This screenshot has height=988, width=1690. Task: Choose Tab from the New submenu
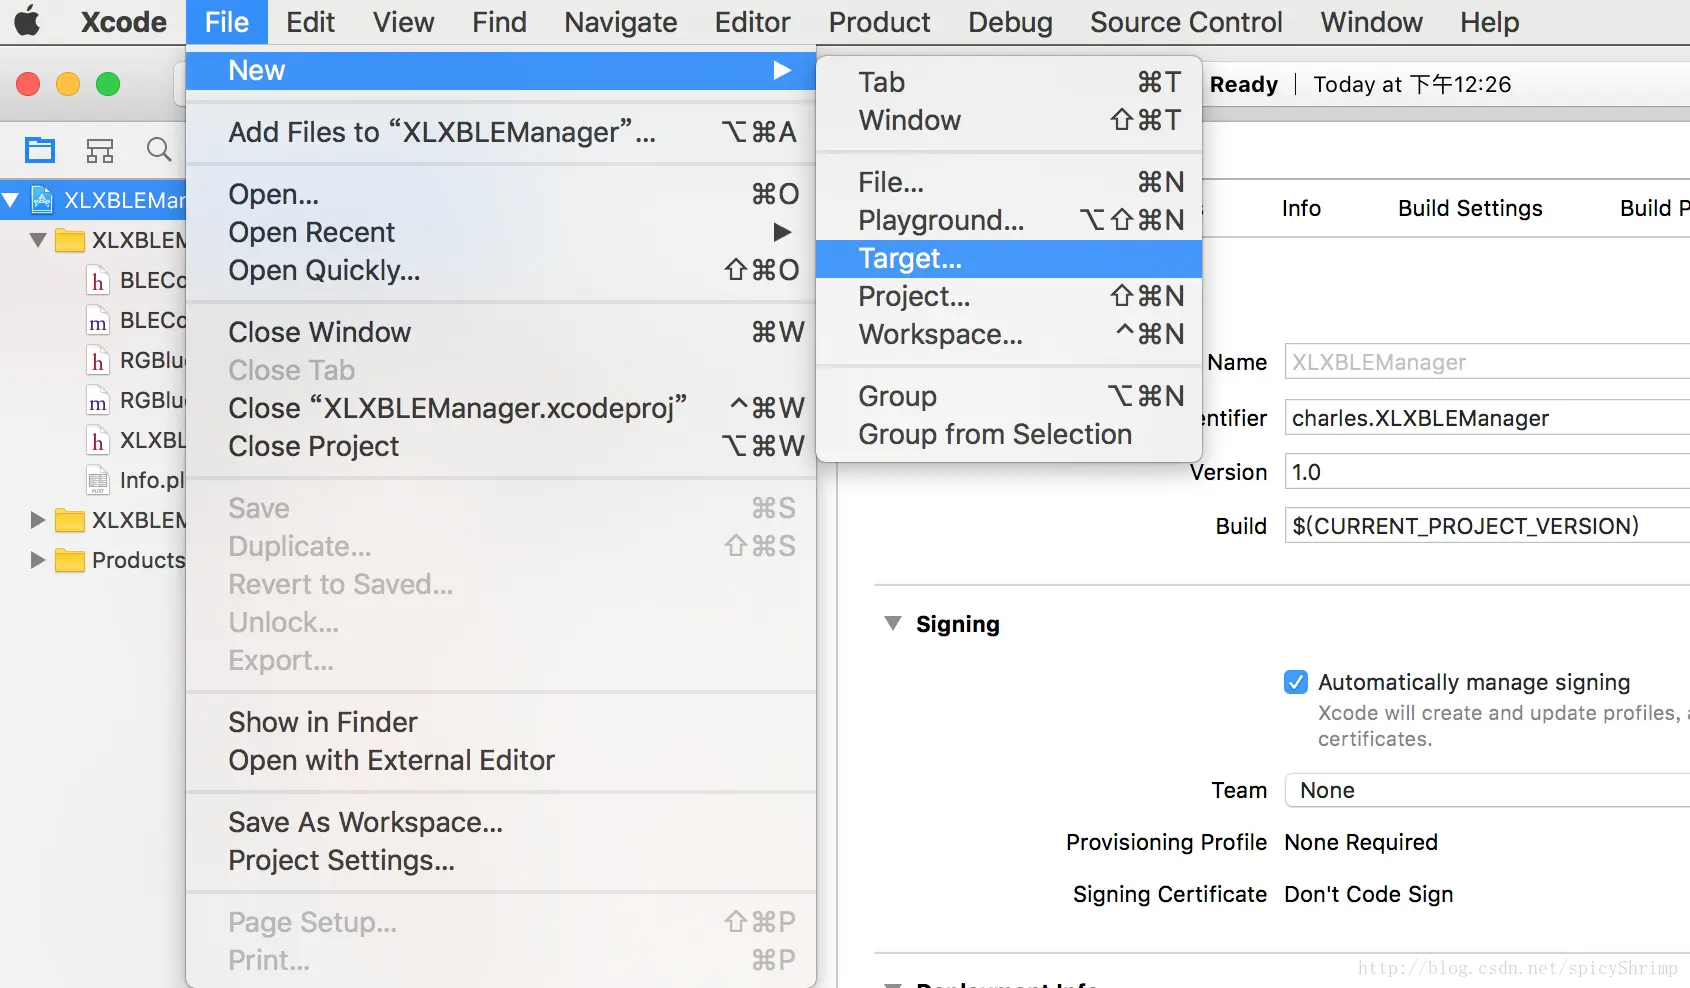(x=1009, y=83)
